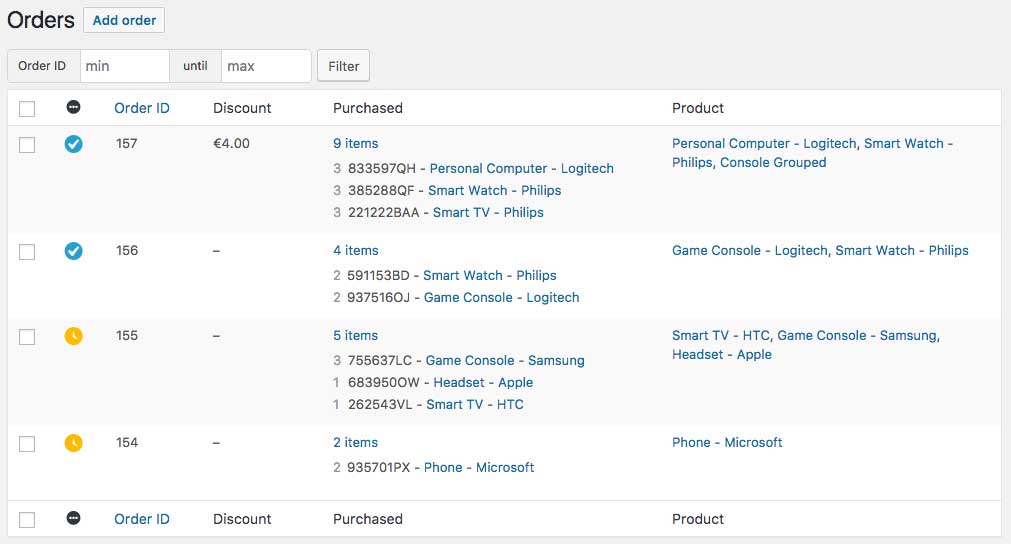Screen dimensions: 1011x544
Task: Open the 9 items link
Action: click(x=355, y=144)
